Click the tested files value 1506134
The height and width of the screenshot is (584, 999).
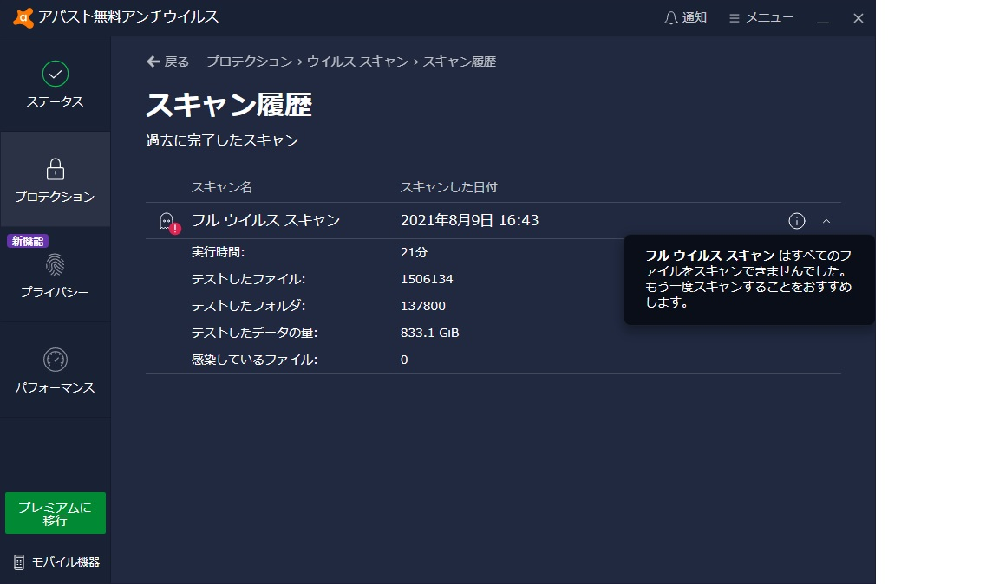(427, 279)
